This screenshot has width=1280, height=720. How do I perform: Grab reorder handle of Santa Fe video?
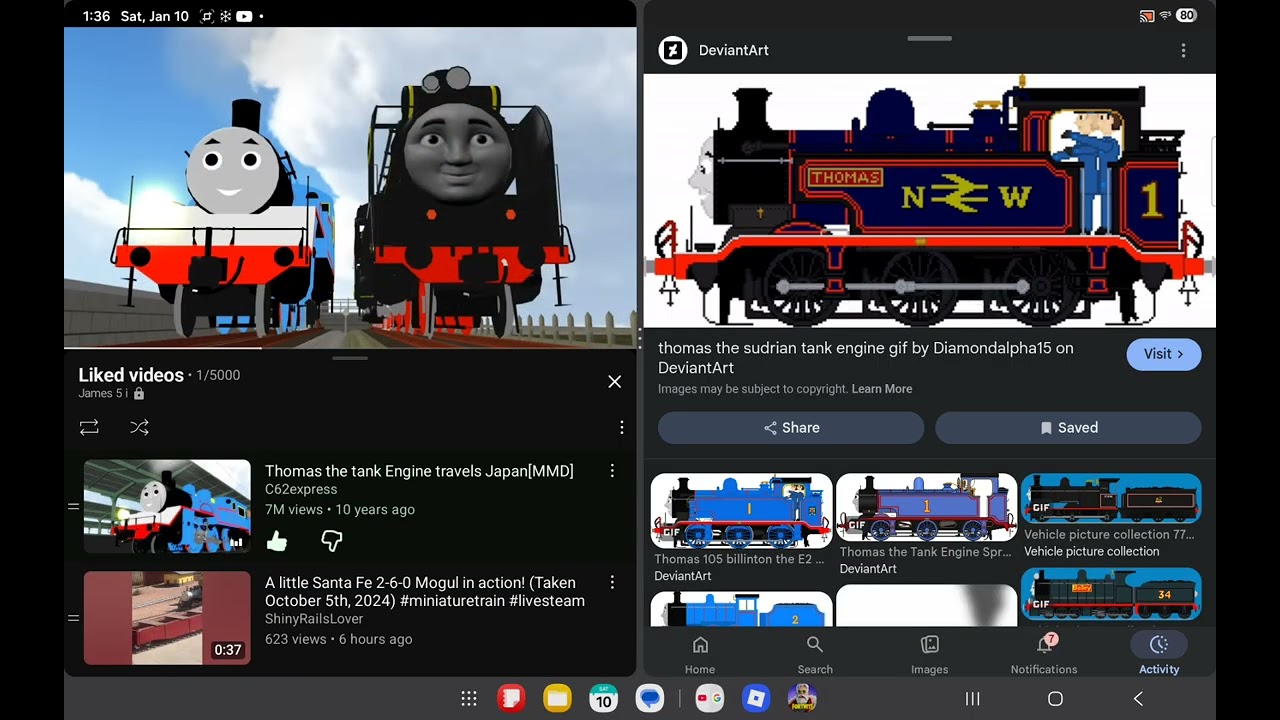73,618
